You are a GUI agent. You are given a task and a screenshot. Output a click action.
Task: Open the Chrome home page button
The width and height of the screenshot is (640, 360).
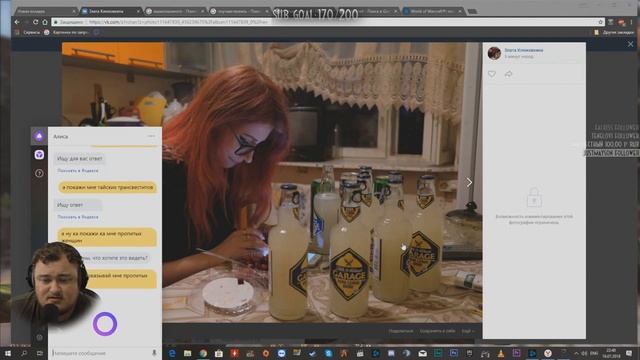(x=45, y=22)
